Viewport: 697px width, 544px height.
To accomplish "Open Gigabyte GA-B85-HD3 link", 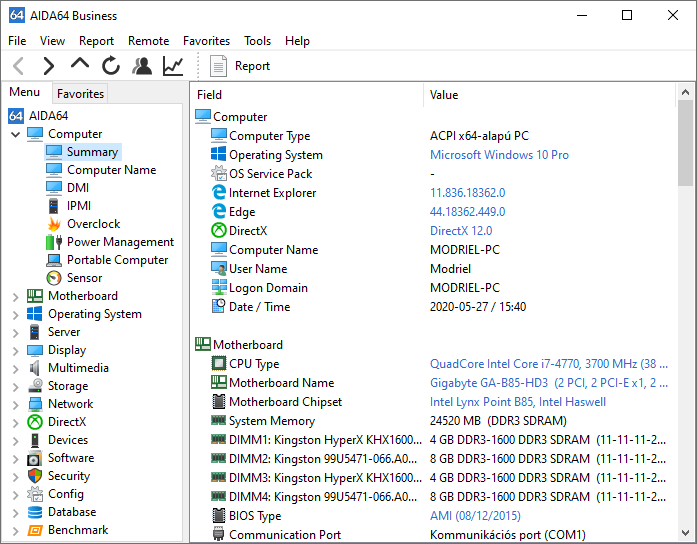I will pyautogui.click(x=549, y=383).
